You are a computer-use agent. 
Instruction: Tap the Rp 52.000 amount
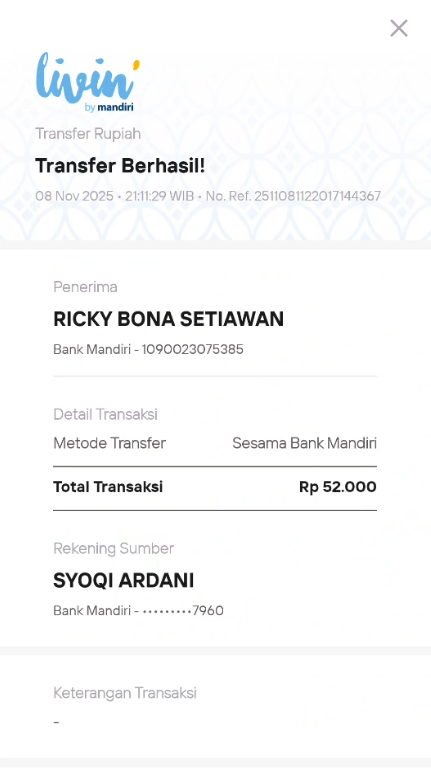point(338,487)
